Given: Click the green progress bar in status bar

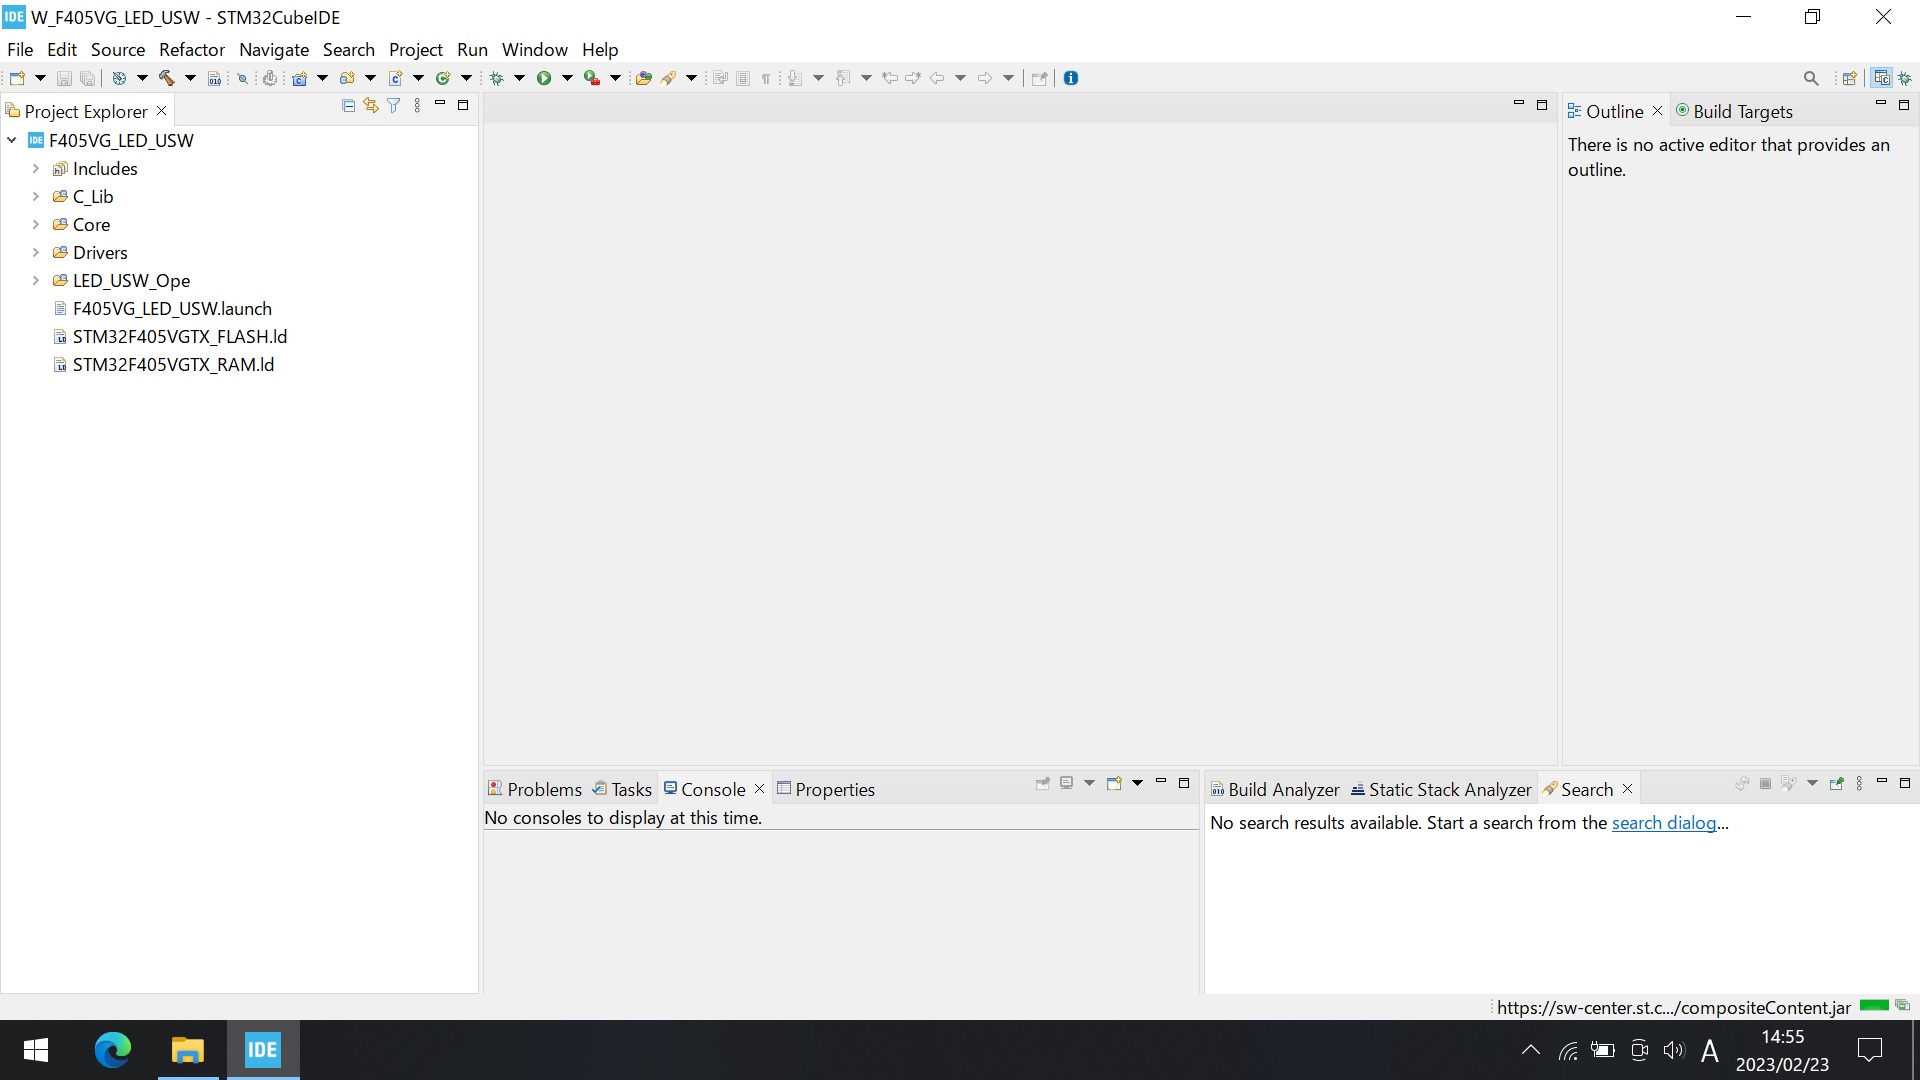Looking at the screenshot, I should (1874, 1006).
